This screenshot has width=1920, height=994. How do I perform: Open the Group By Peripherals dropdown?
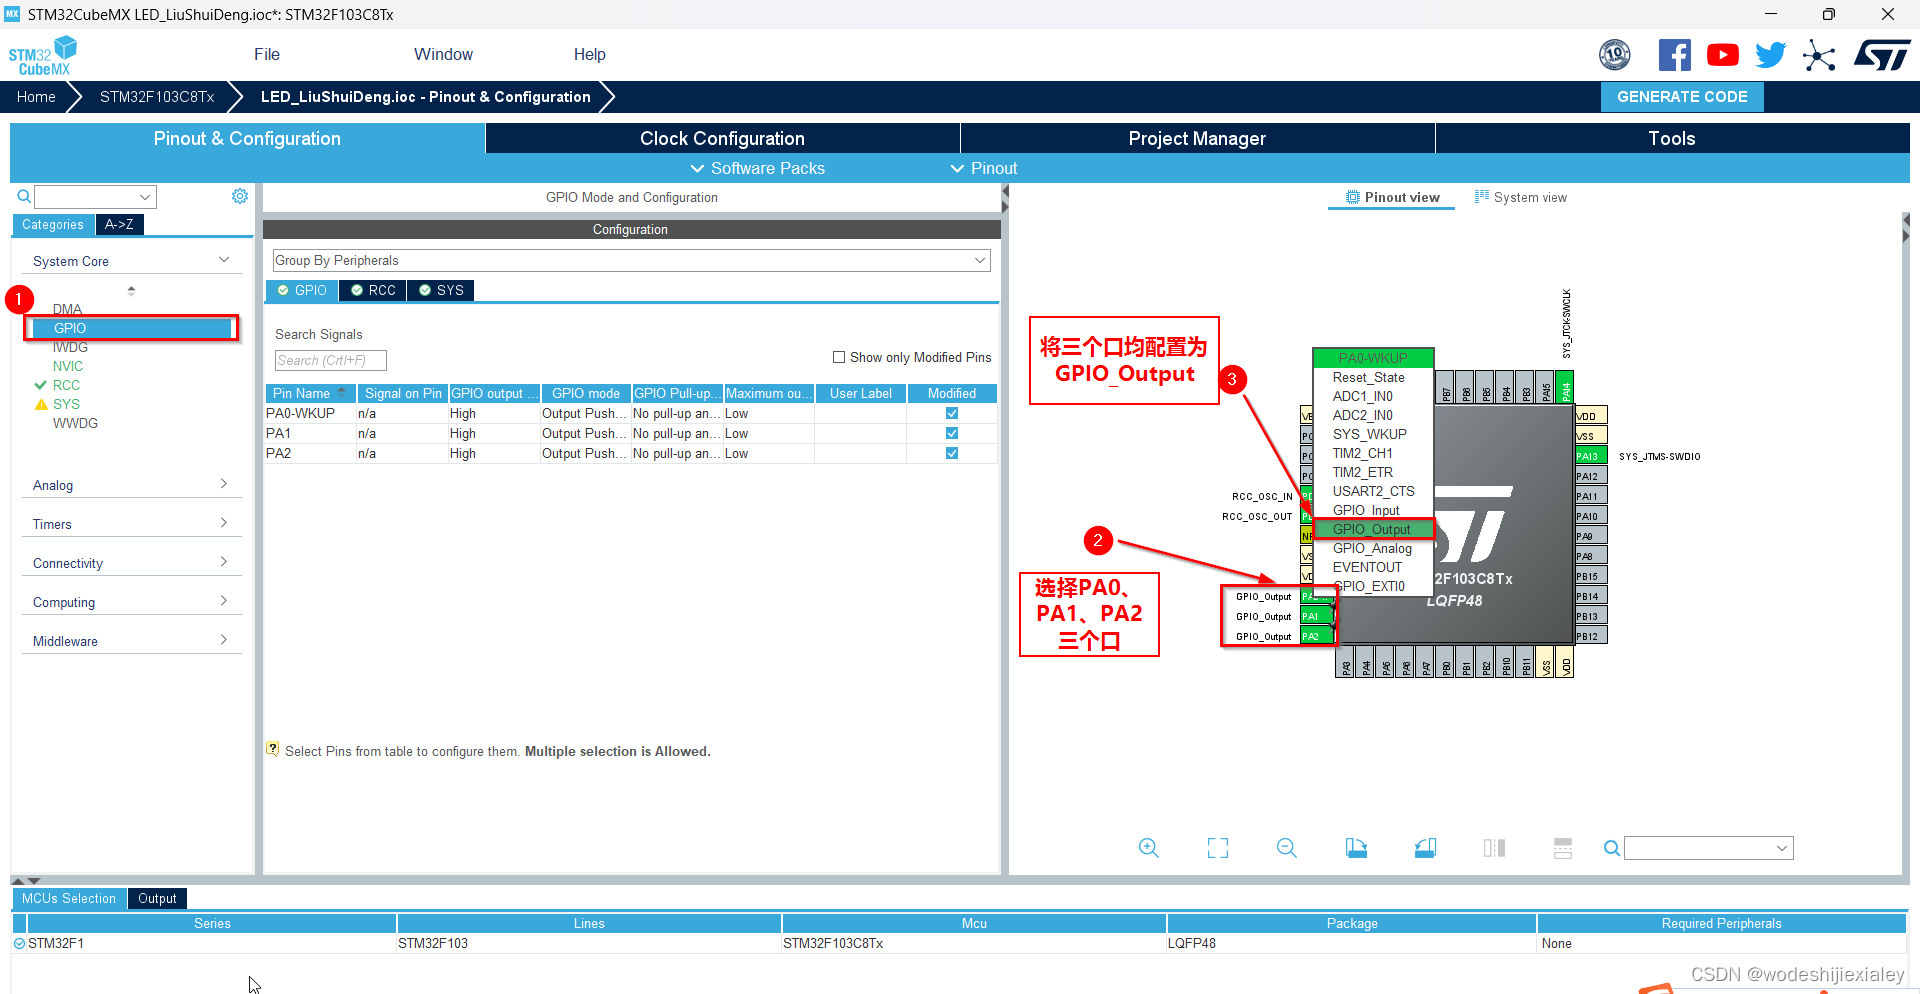pyautogui.click(x=631, y=260)
